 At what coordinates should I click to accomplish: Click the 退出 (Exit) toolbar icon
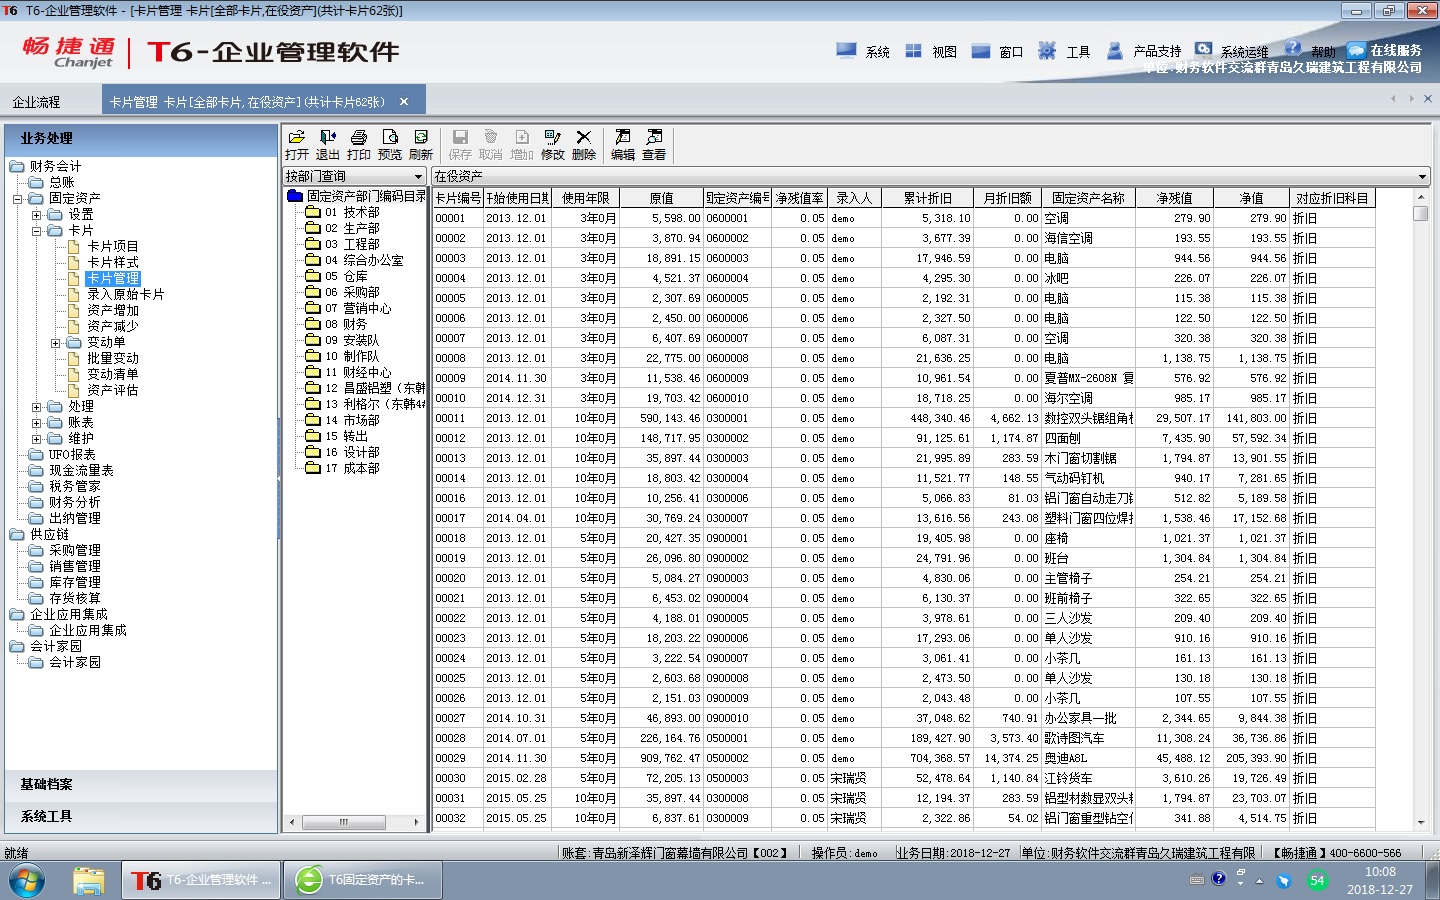pyautogui.click(x=327, y=145)
